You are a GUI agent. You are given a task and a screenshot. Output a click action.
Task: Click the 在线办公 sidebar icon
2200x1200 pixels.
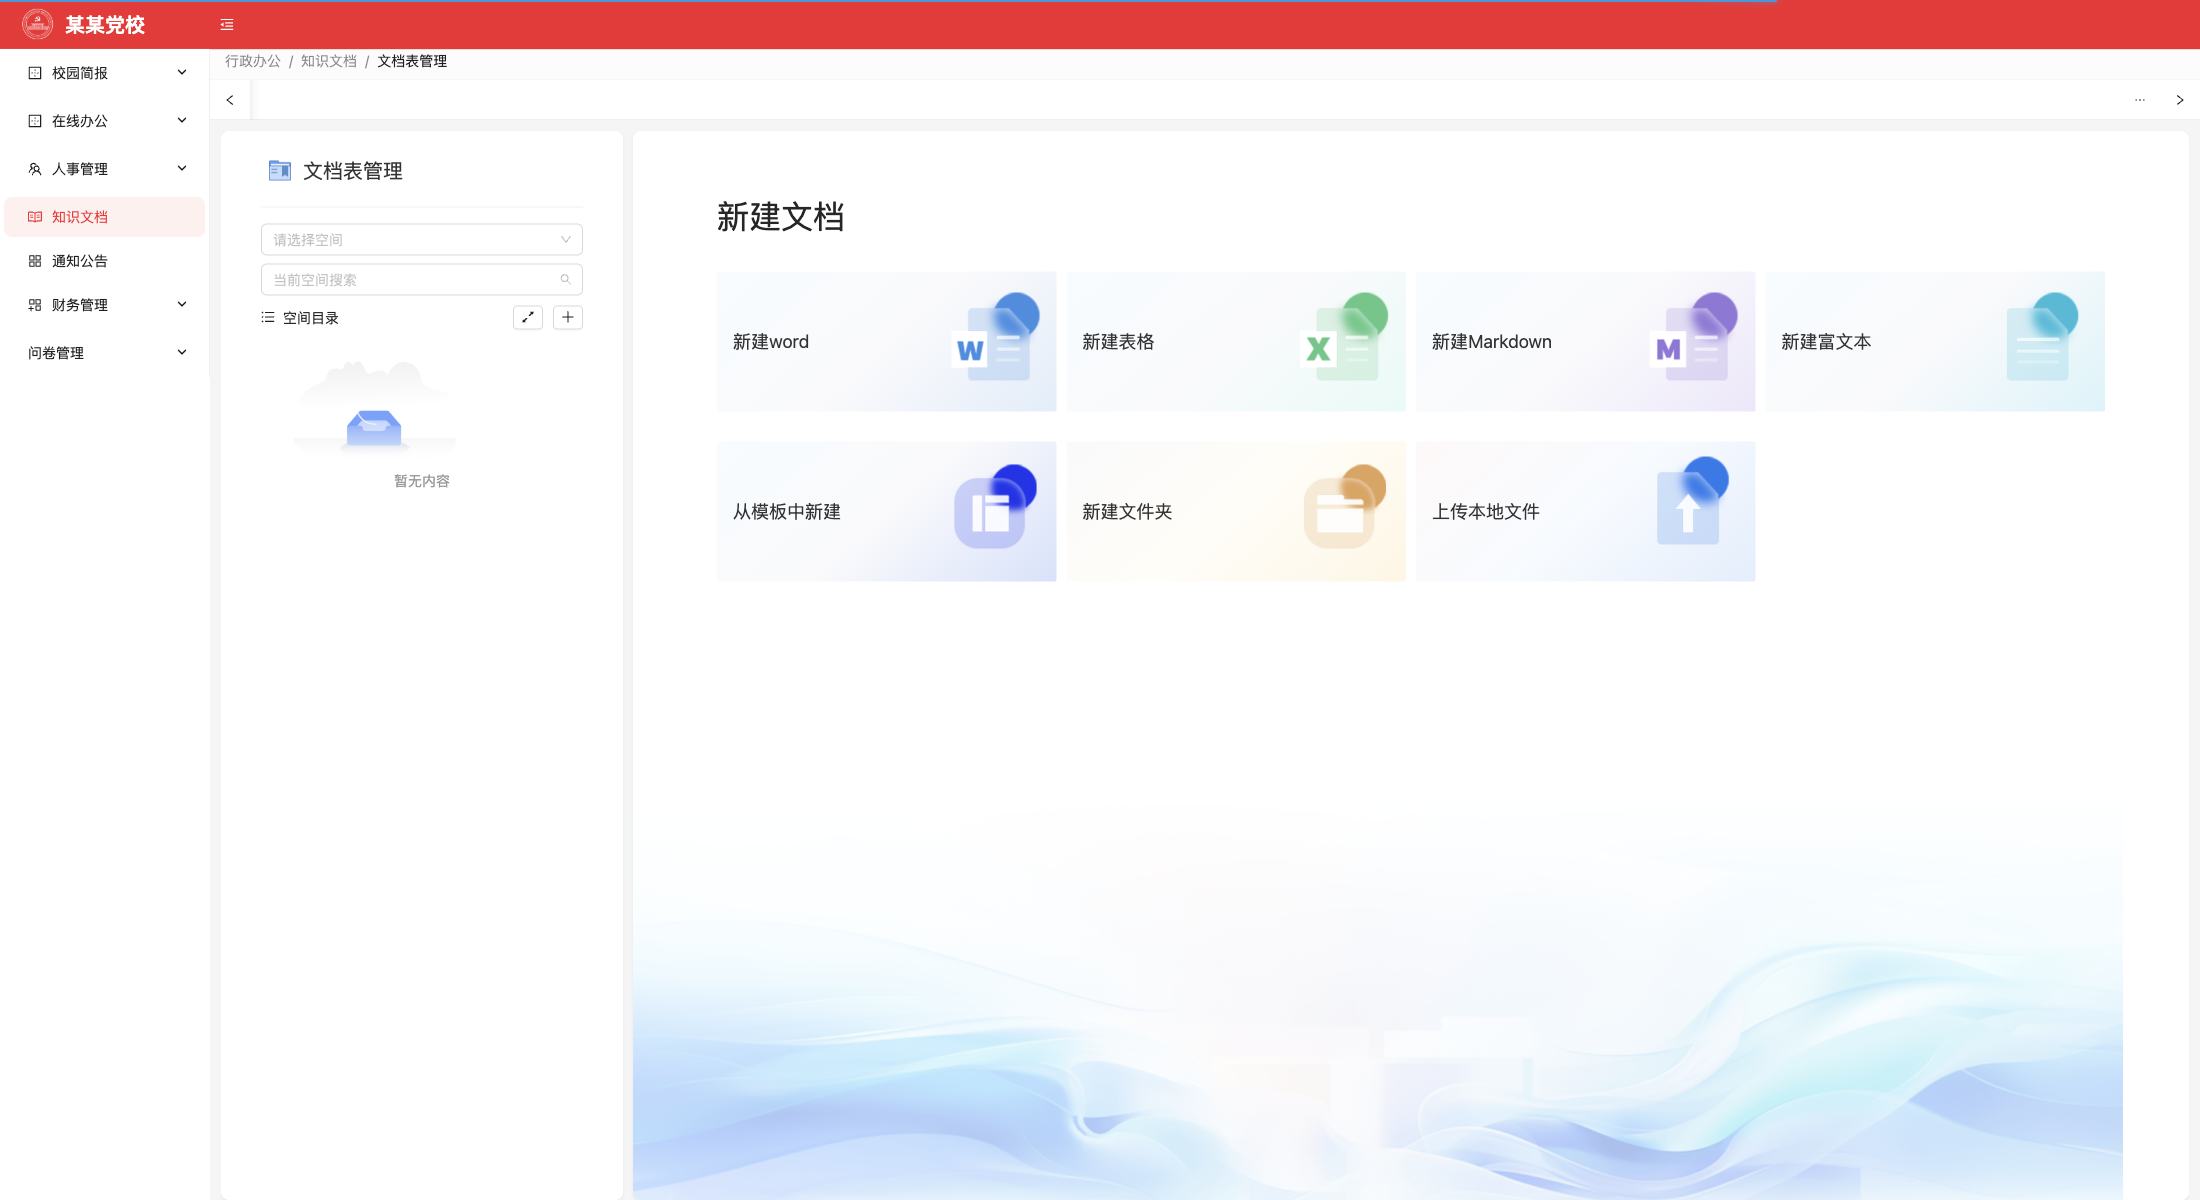pyautogui.click(x=35, y=121)
